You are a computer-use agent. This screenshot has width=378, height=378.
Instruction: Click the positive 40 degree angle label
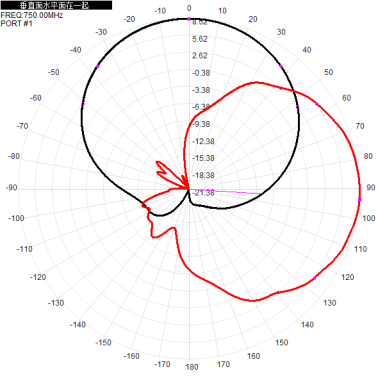(307, 50)
